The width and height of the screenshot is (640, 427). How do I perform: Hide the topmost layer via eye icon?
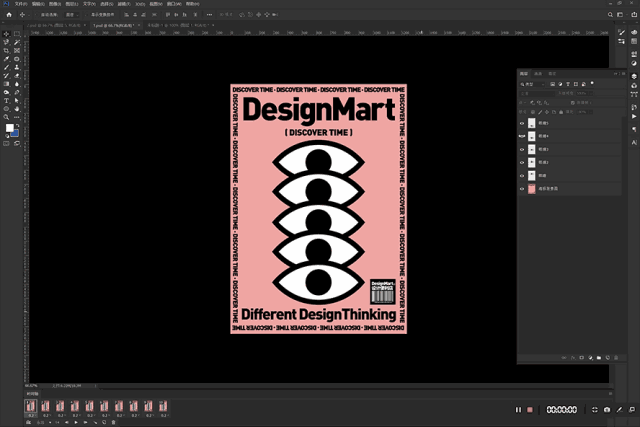tap(522, 122)
